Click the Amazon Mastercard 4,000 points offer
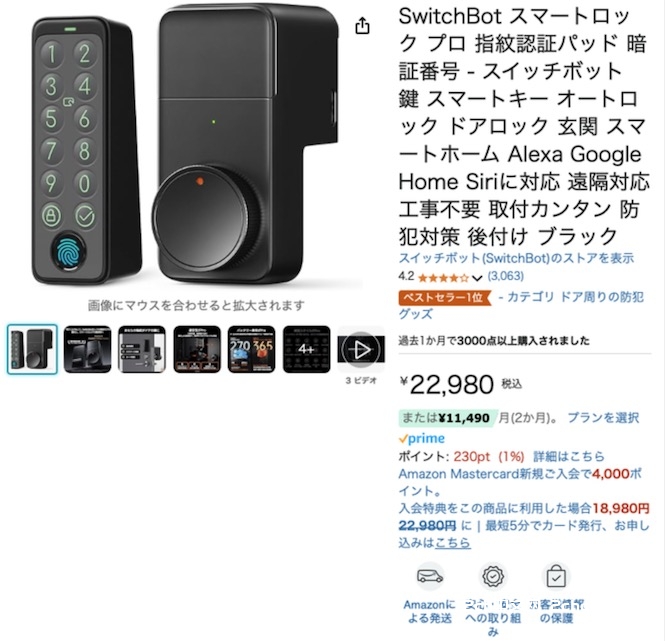The height and width of the screenshot is (641, 665). click(x=520, y=482)
